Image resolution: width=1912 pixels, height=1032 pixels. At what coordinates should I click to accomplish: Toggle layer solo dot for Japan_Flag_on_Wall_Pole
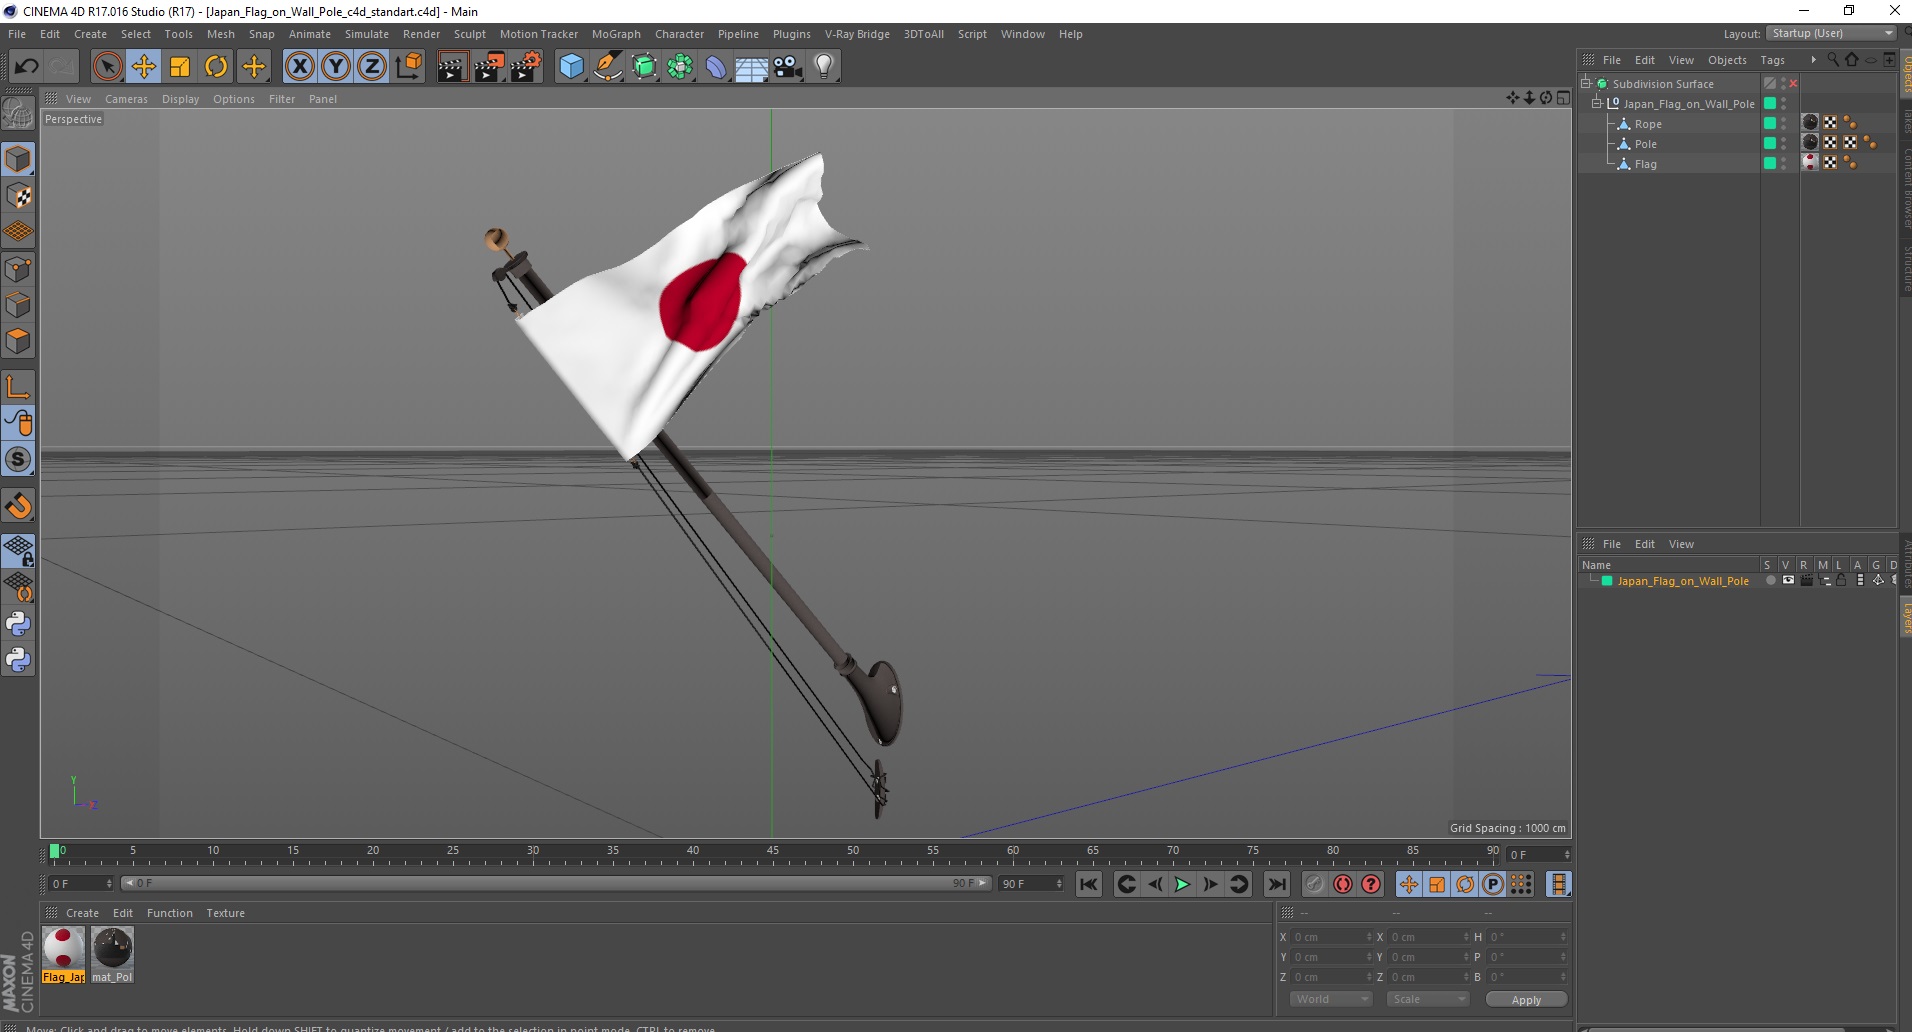point(1770,580)
